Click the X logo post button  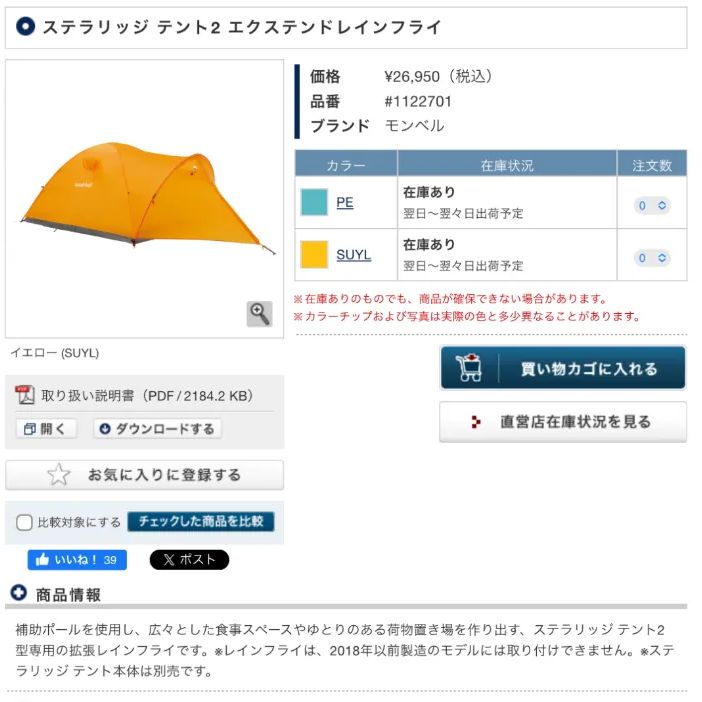(189, 560)
